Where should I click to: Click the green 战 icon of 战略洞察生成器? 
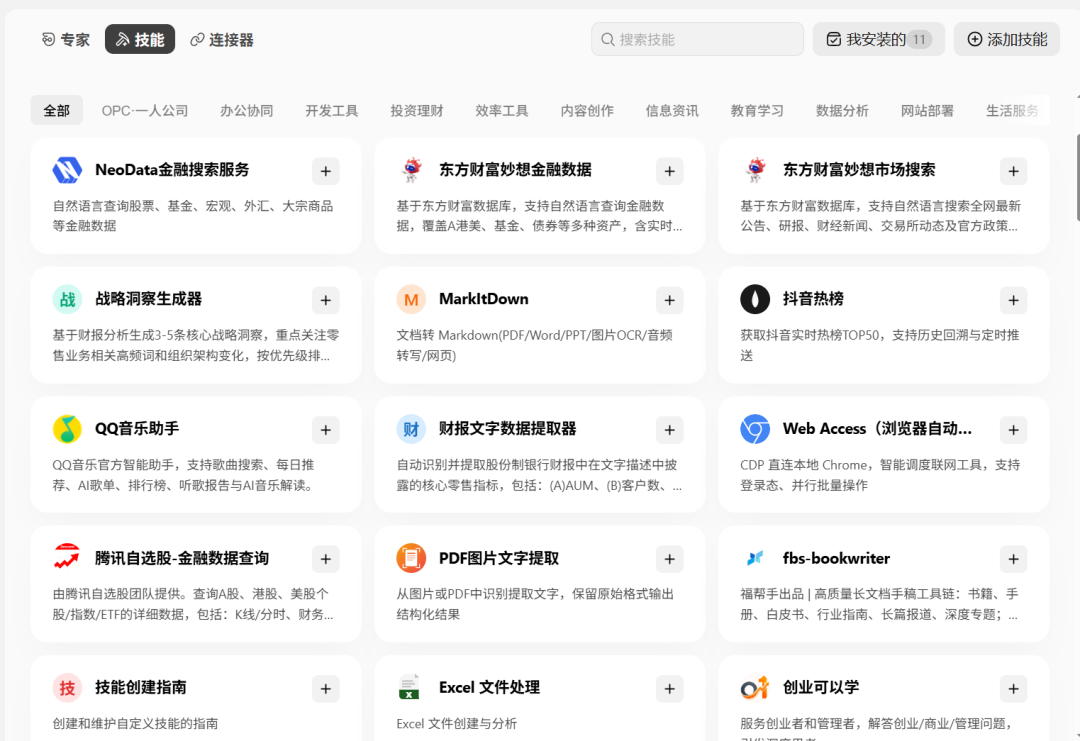67,299
